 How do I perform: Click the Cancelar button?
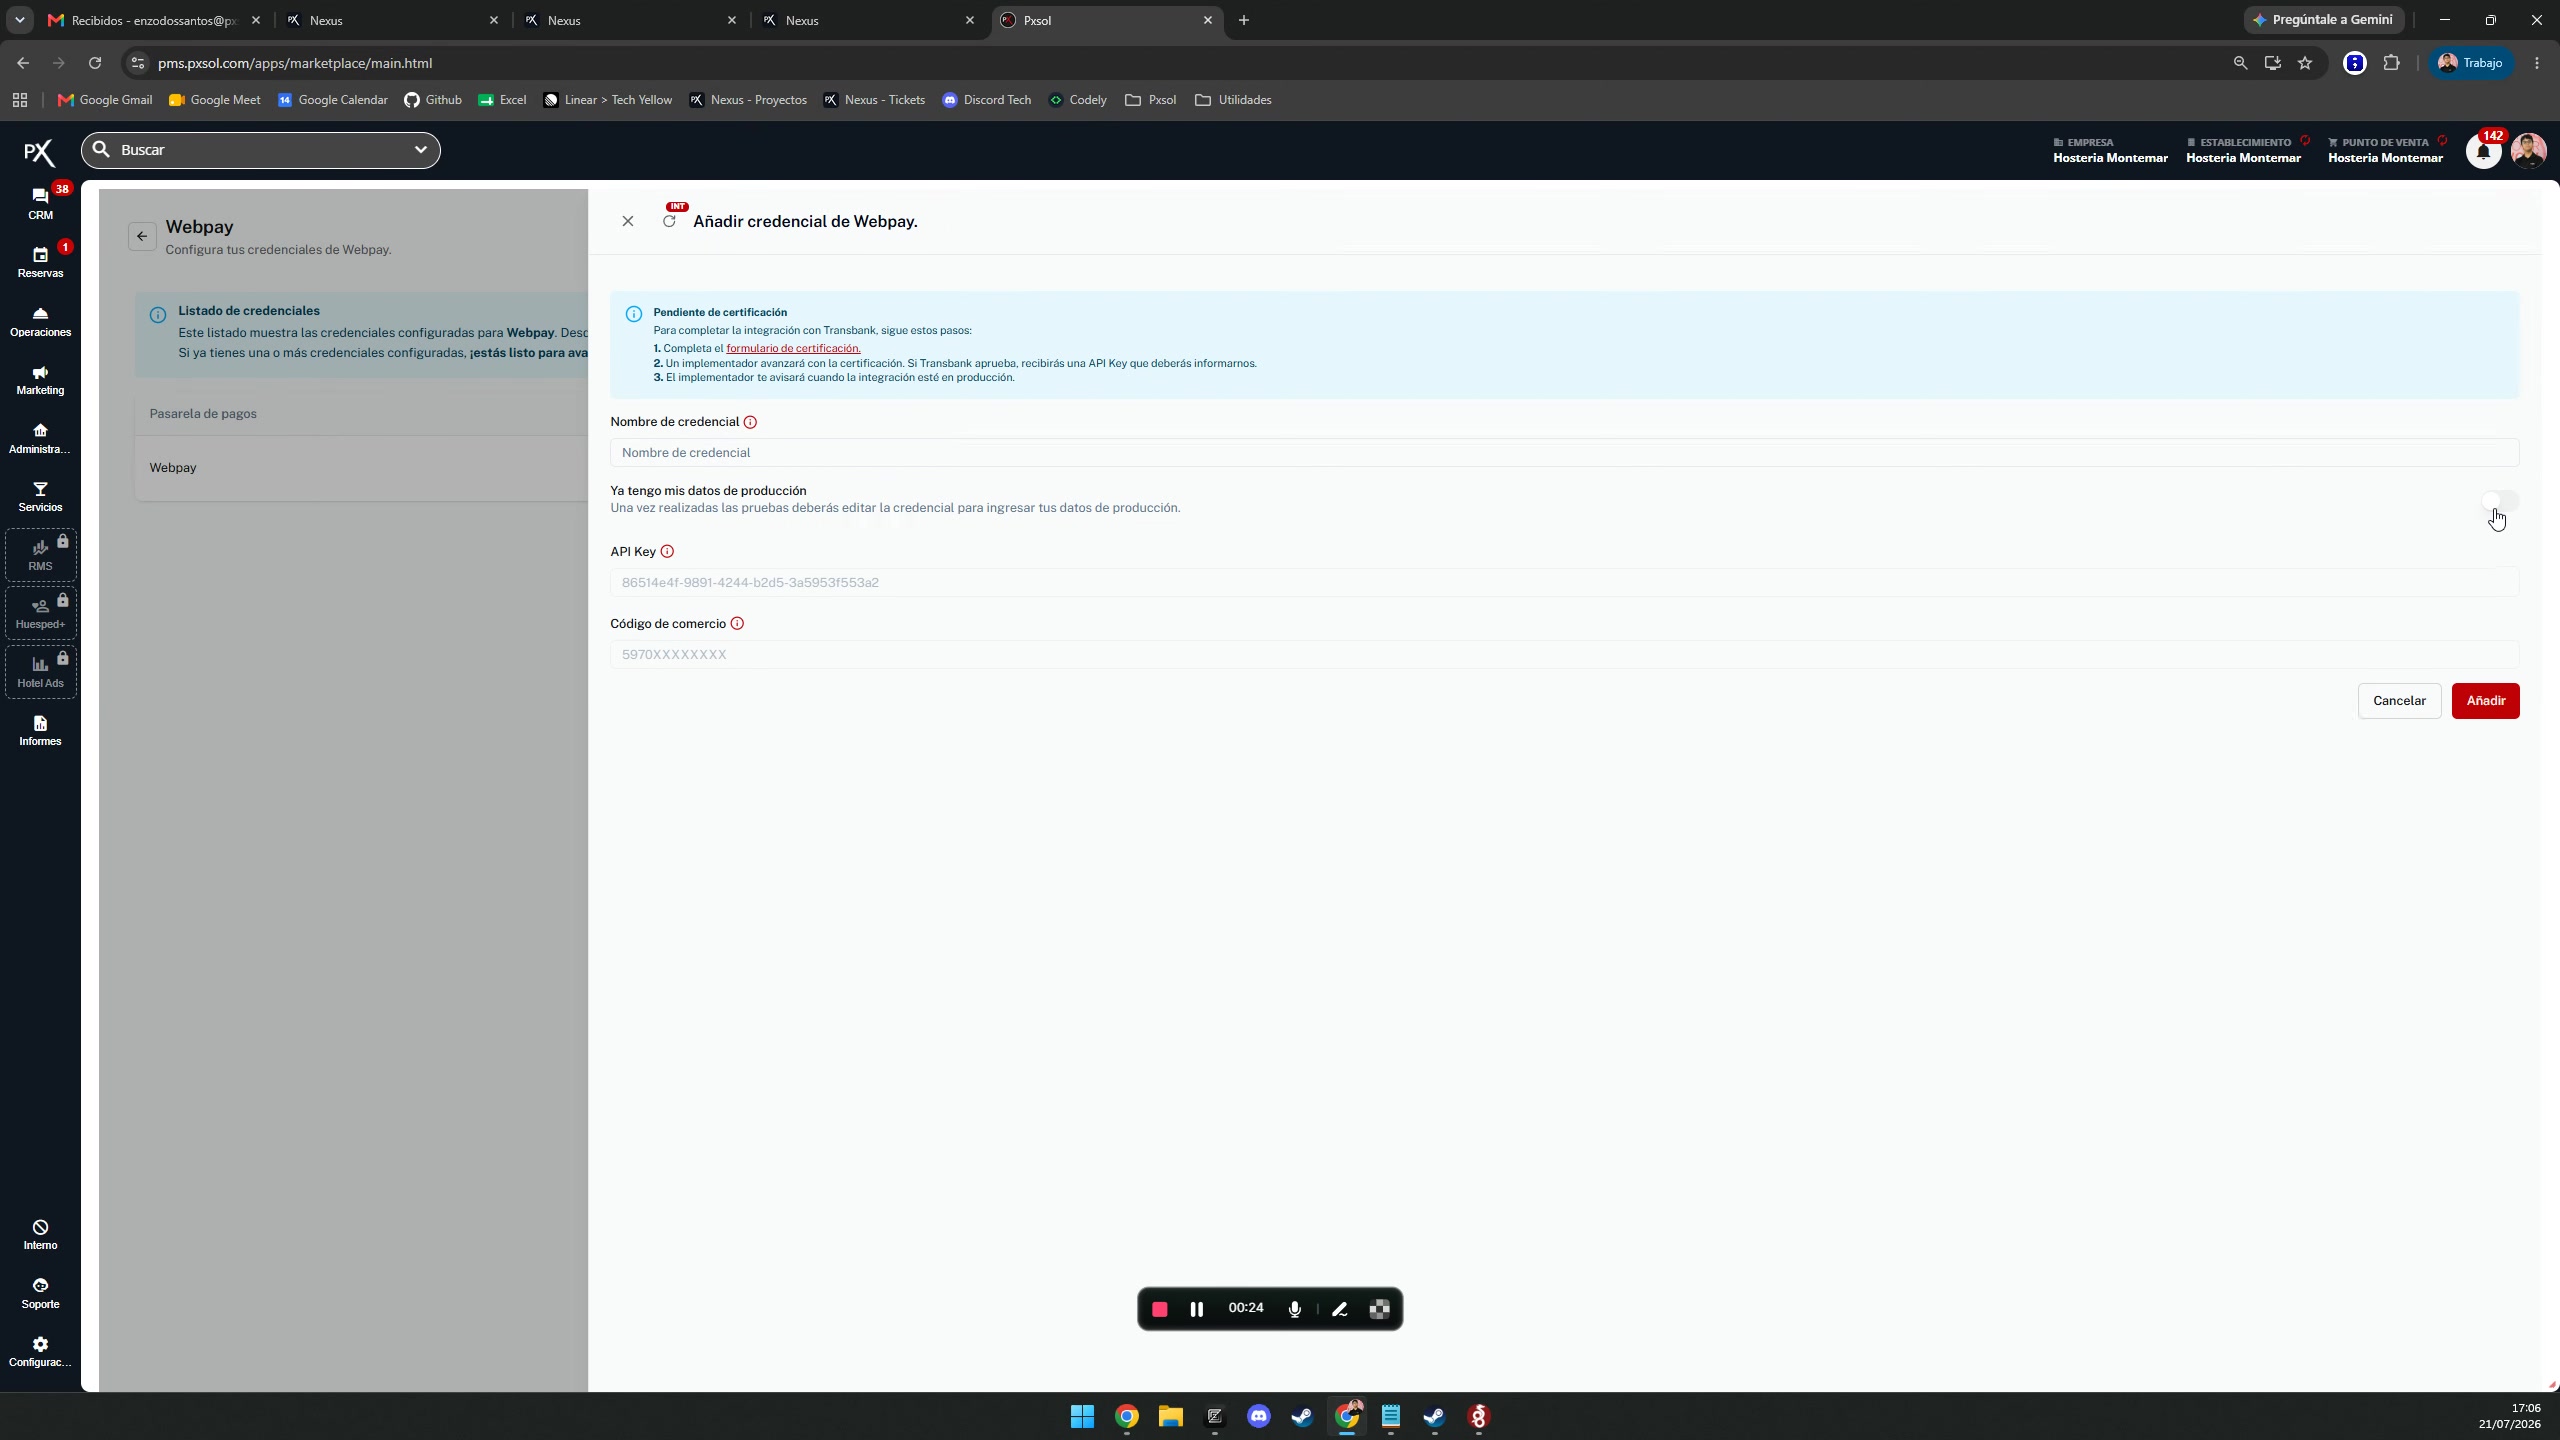click(2399, 701)
